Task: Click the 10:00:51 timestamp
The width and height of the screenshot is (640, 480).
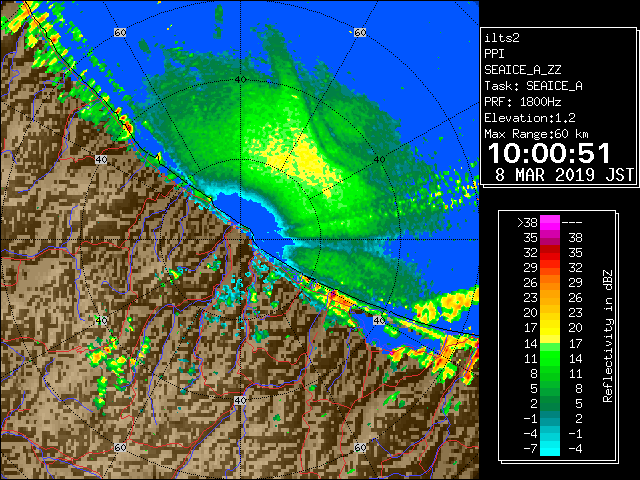Action: pyautogui.click(x=549, y=153)
